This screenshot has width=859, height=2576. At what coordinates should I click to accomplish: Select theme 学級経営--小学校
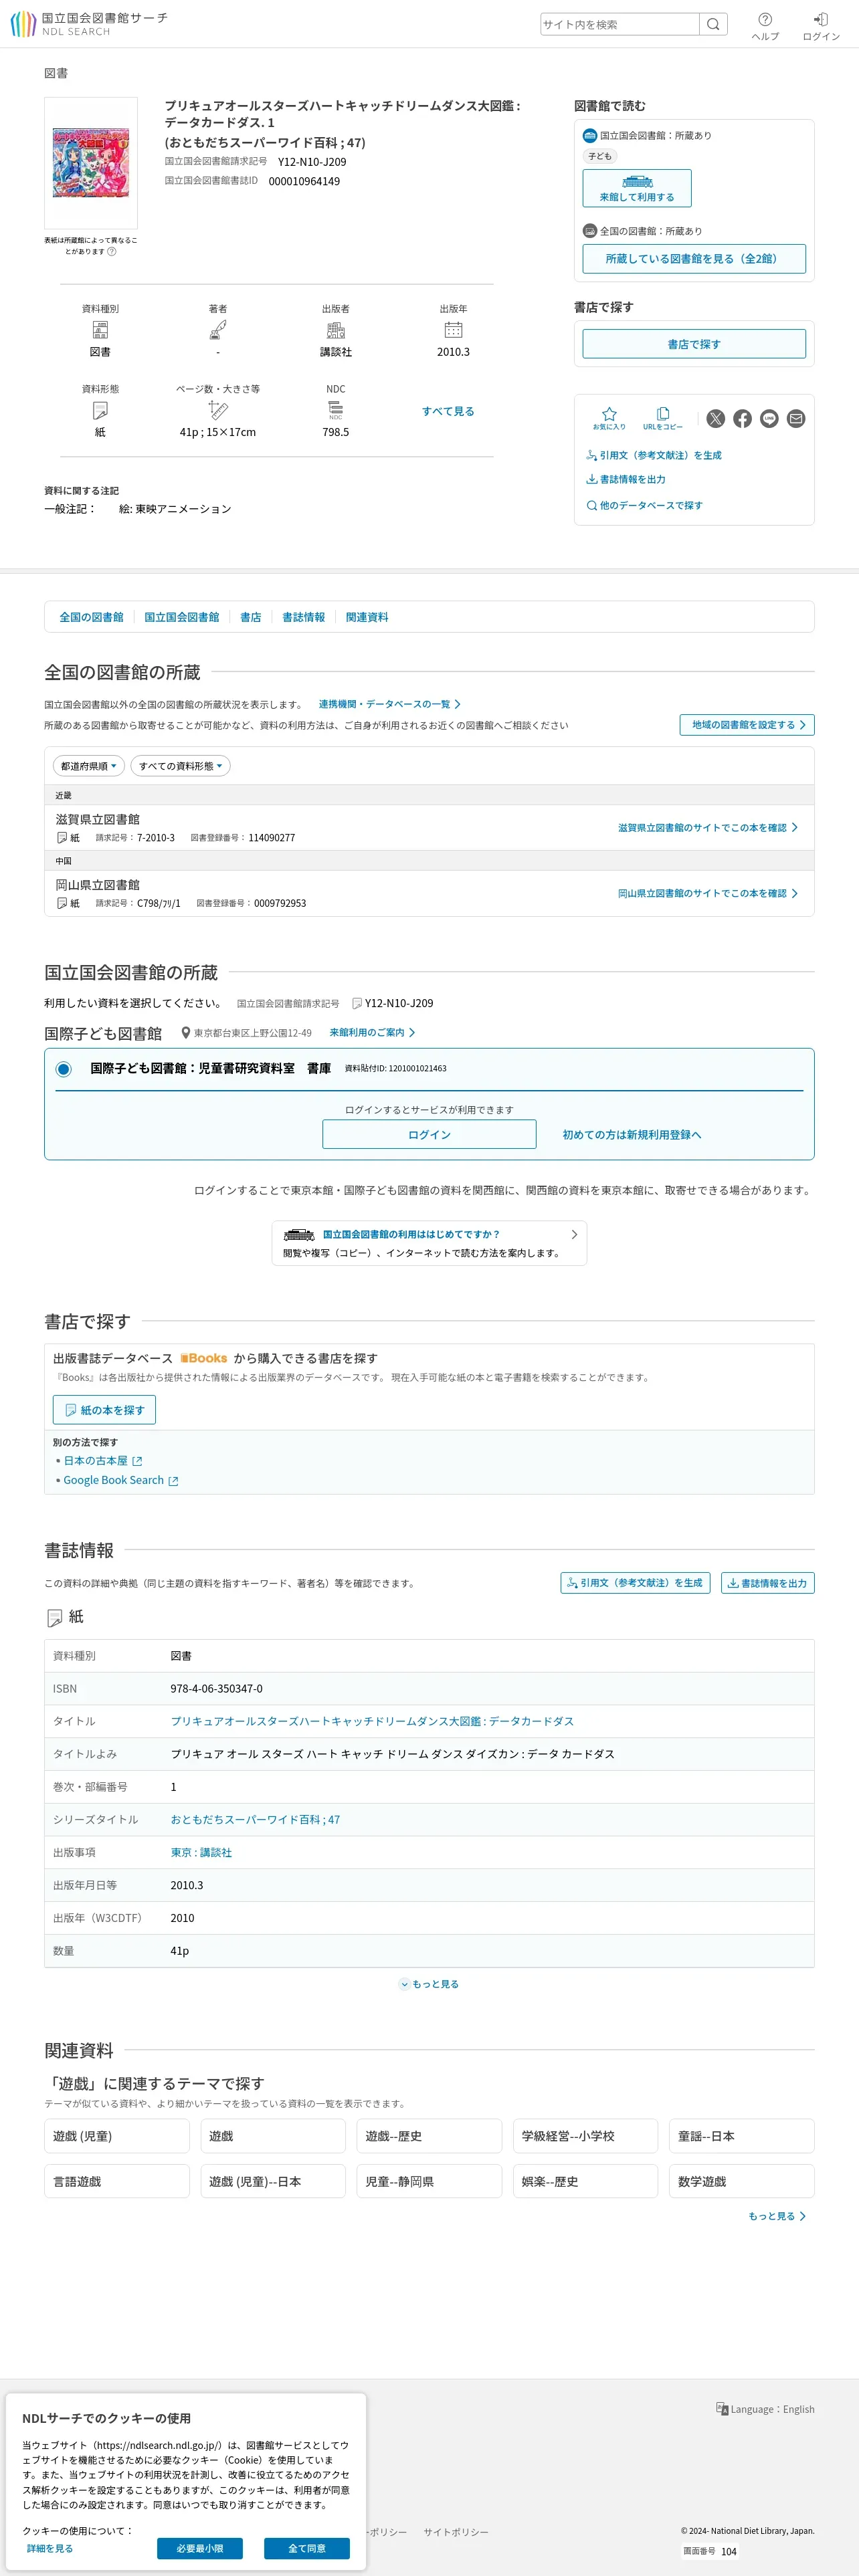point(585,2136)
